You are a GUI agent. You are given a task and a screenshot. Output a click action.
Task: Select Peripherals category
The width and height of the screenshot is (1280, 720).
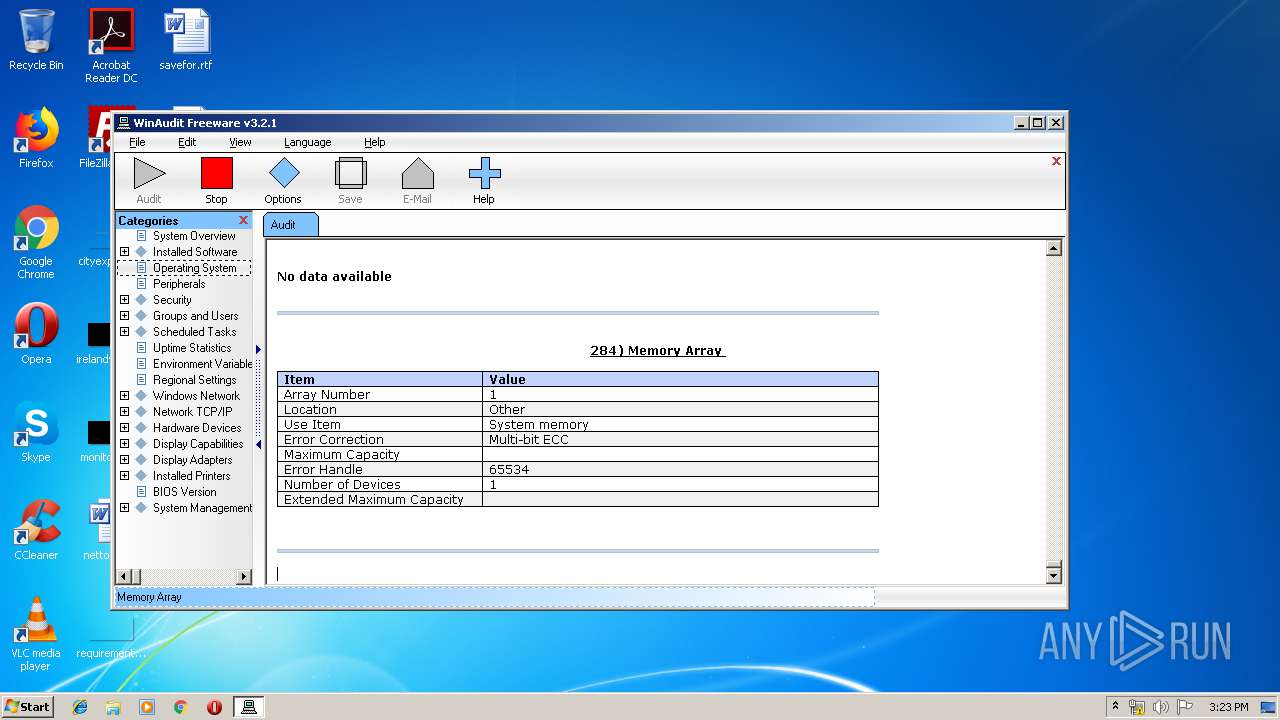point(179,284)
